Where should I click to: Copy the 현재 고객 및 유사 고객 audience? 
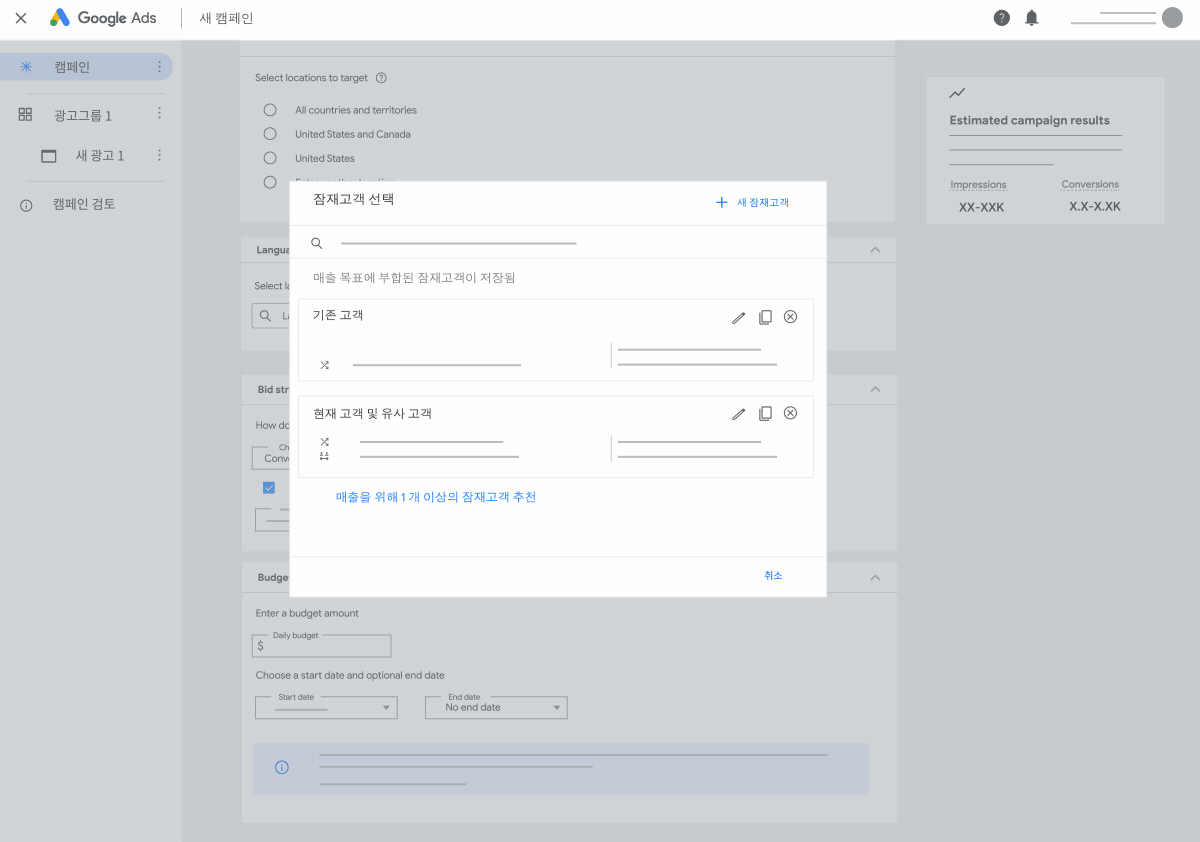point(765,413)
